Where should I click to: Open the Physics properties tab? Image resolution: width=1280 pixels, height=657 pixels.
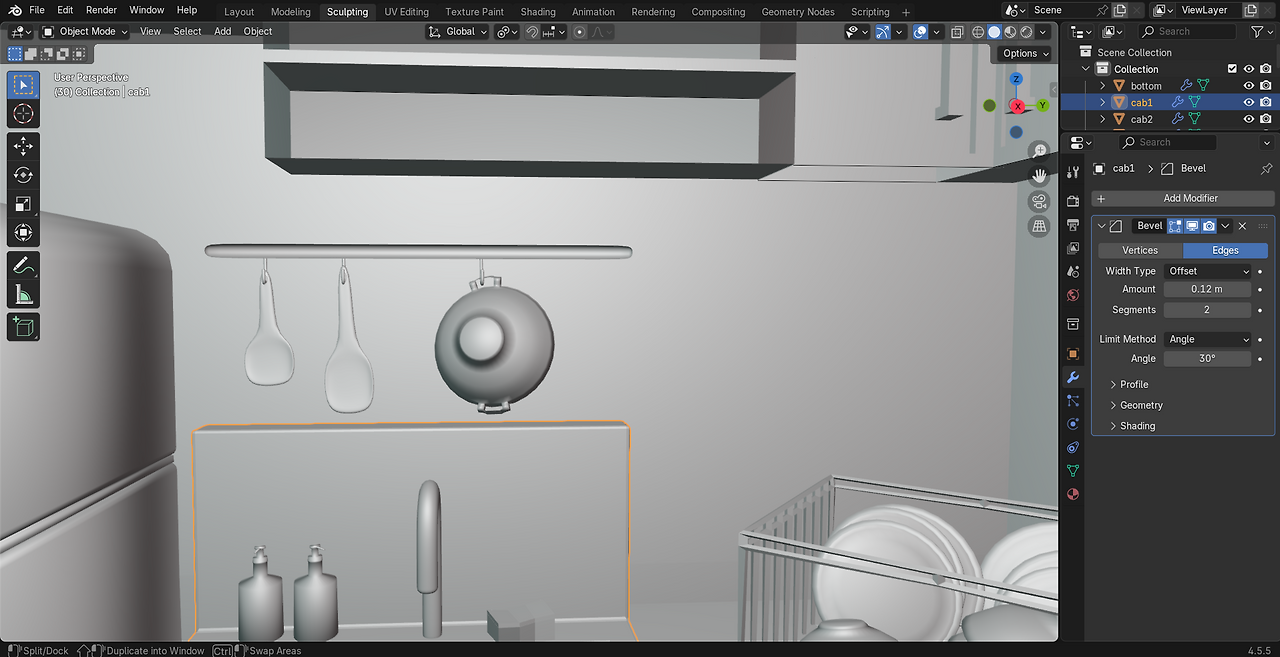(1073, 424)
